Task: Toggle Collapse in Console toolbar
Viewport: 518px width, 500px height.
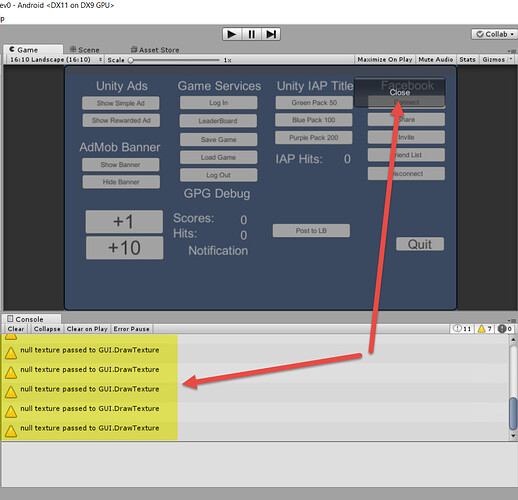Action: pyautogui.click(x=47, y=329)
